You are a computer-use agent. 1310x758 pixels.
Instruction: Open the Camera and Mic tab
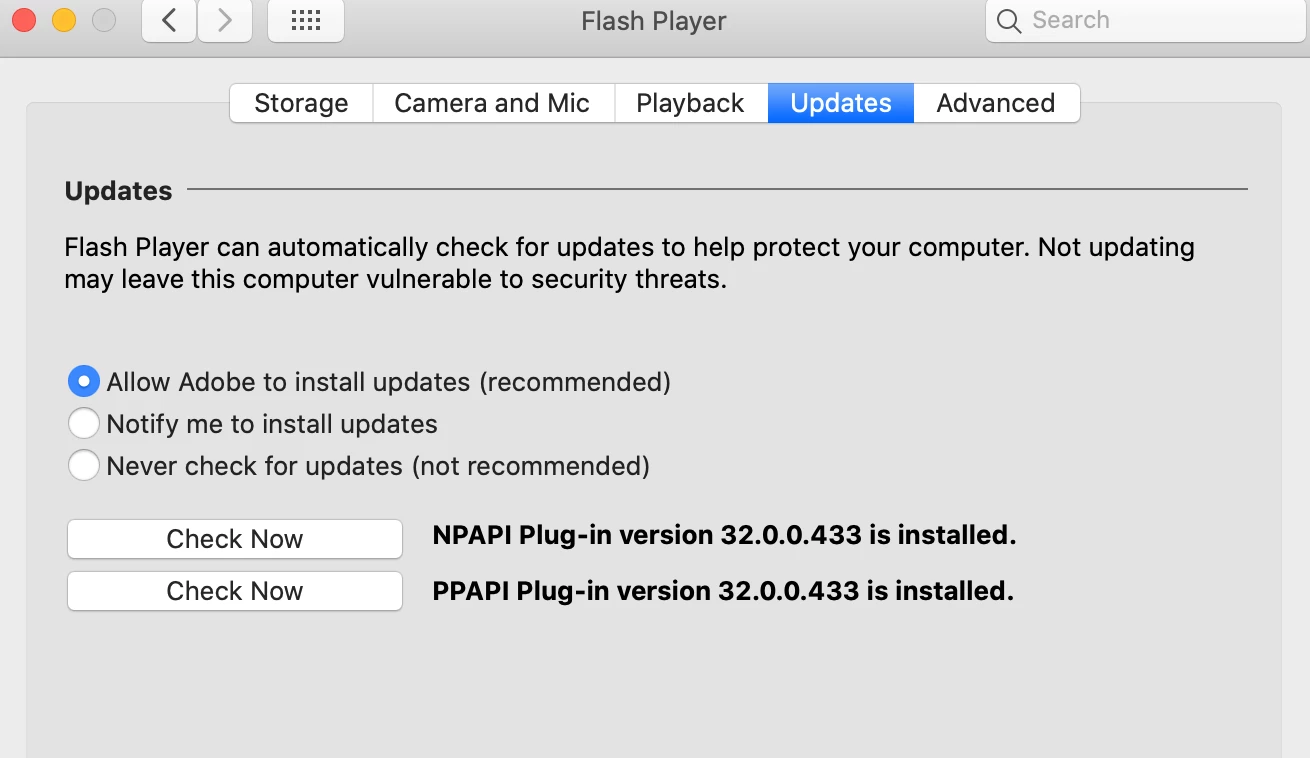(x=492, y=103)
